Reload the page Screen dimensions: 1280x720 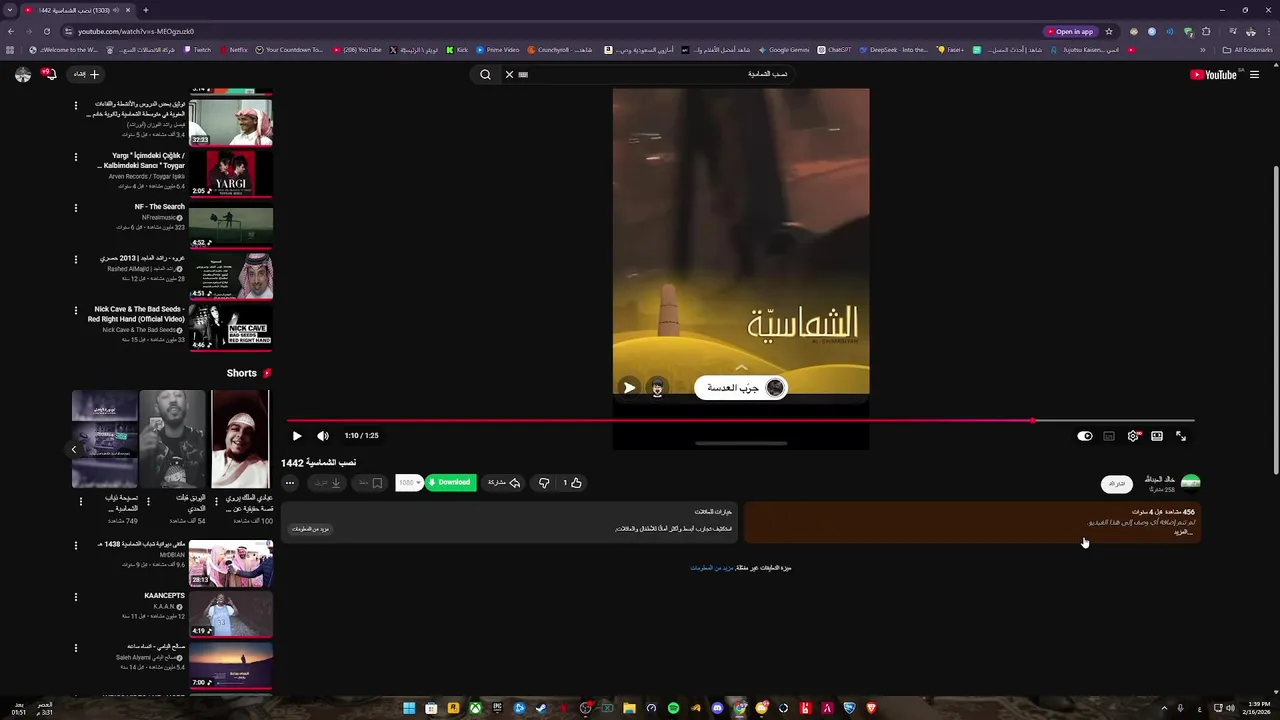46,31
